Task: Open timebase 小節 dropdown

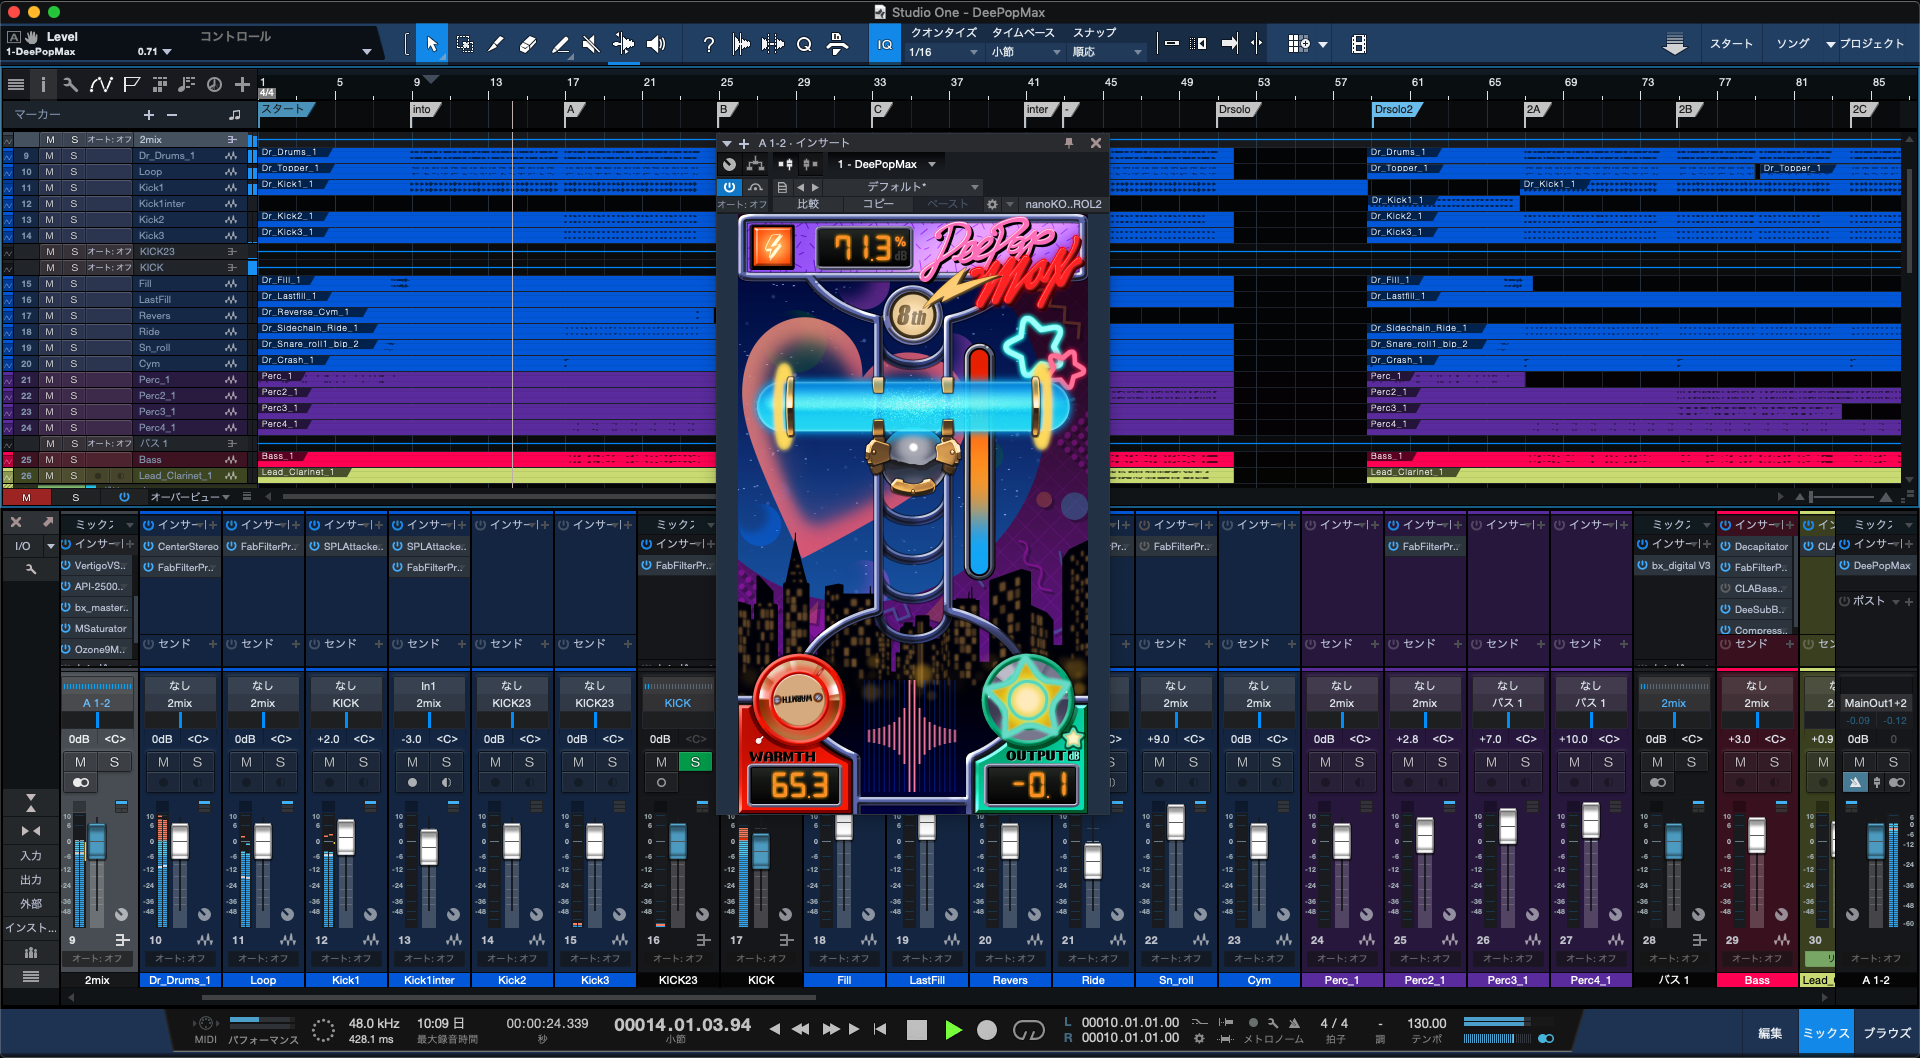Action: (x=1024, y=52)
